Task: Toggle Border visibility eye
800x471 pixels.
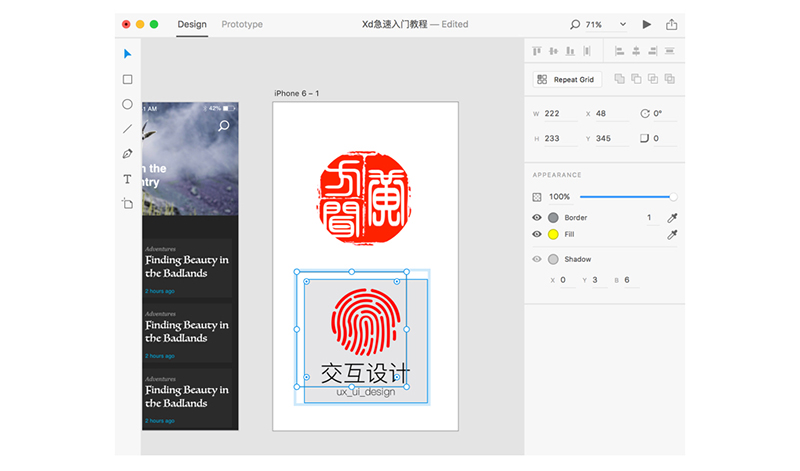Action: [x=537, y=217]
